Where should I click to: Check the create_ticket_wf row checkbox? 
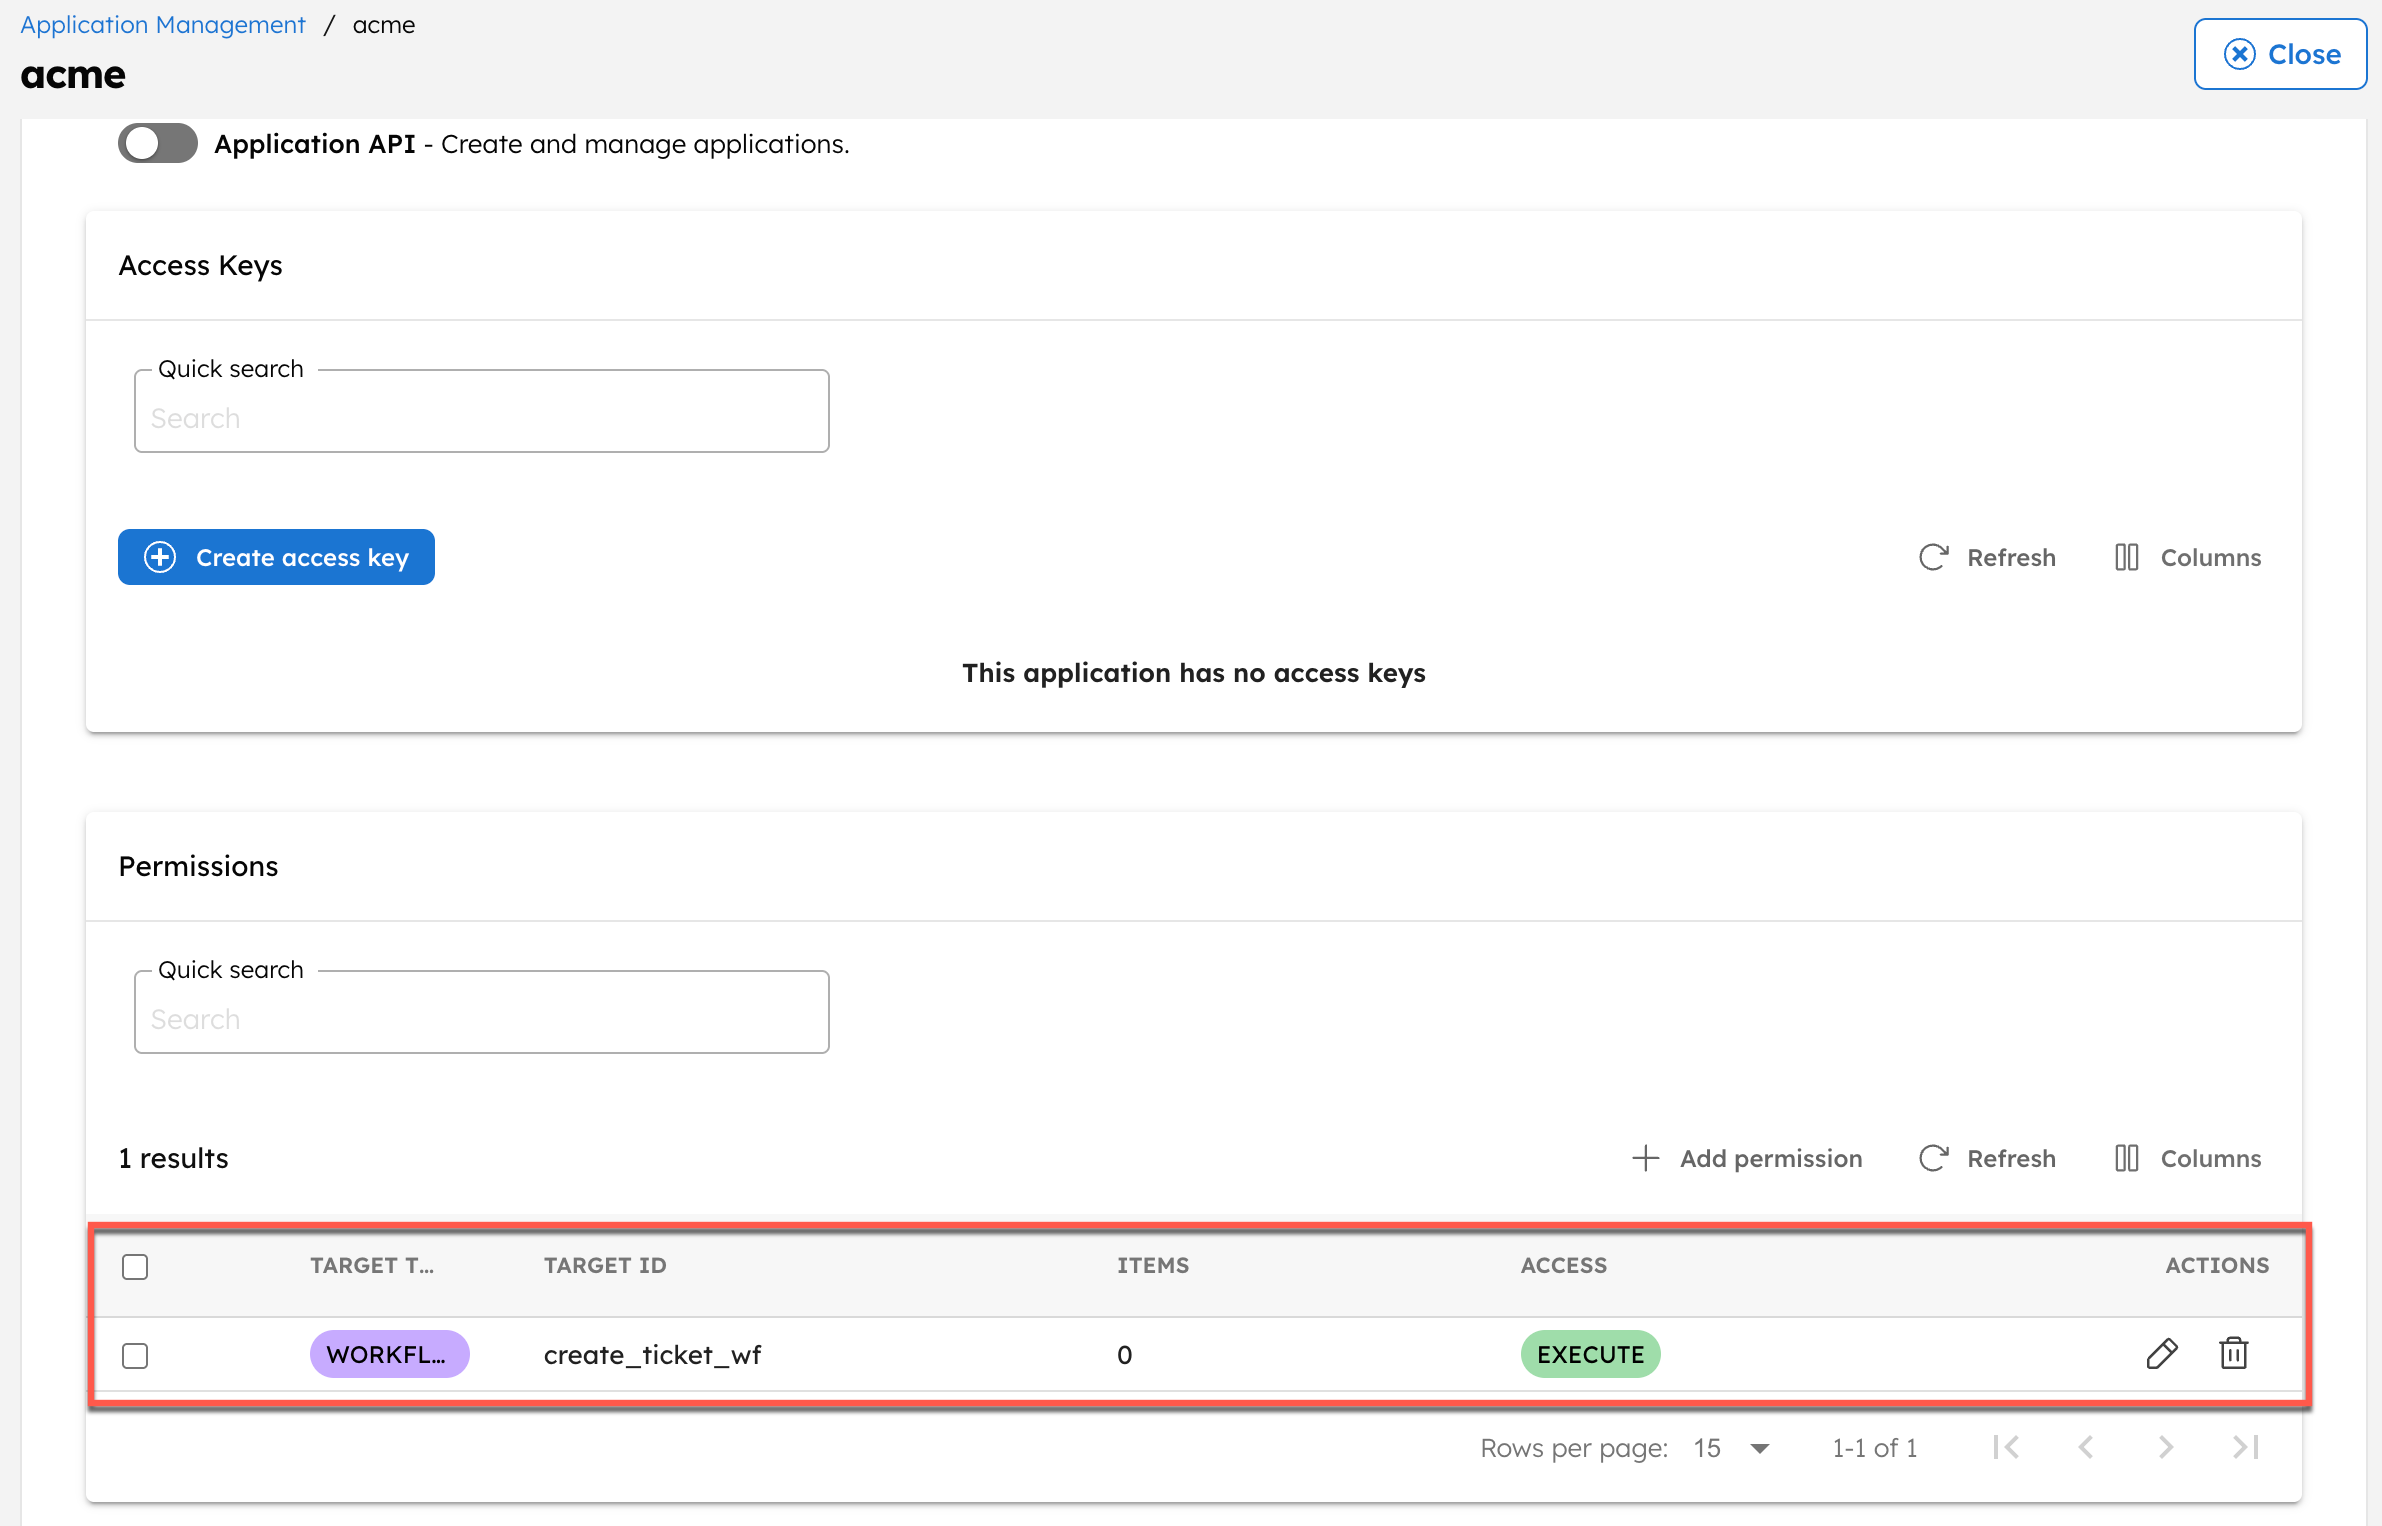(x=135, y=1355)
